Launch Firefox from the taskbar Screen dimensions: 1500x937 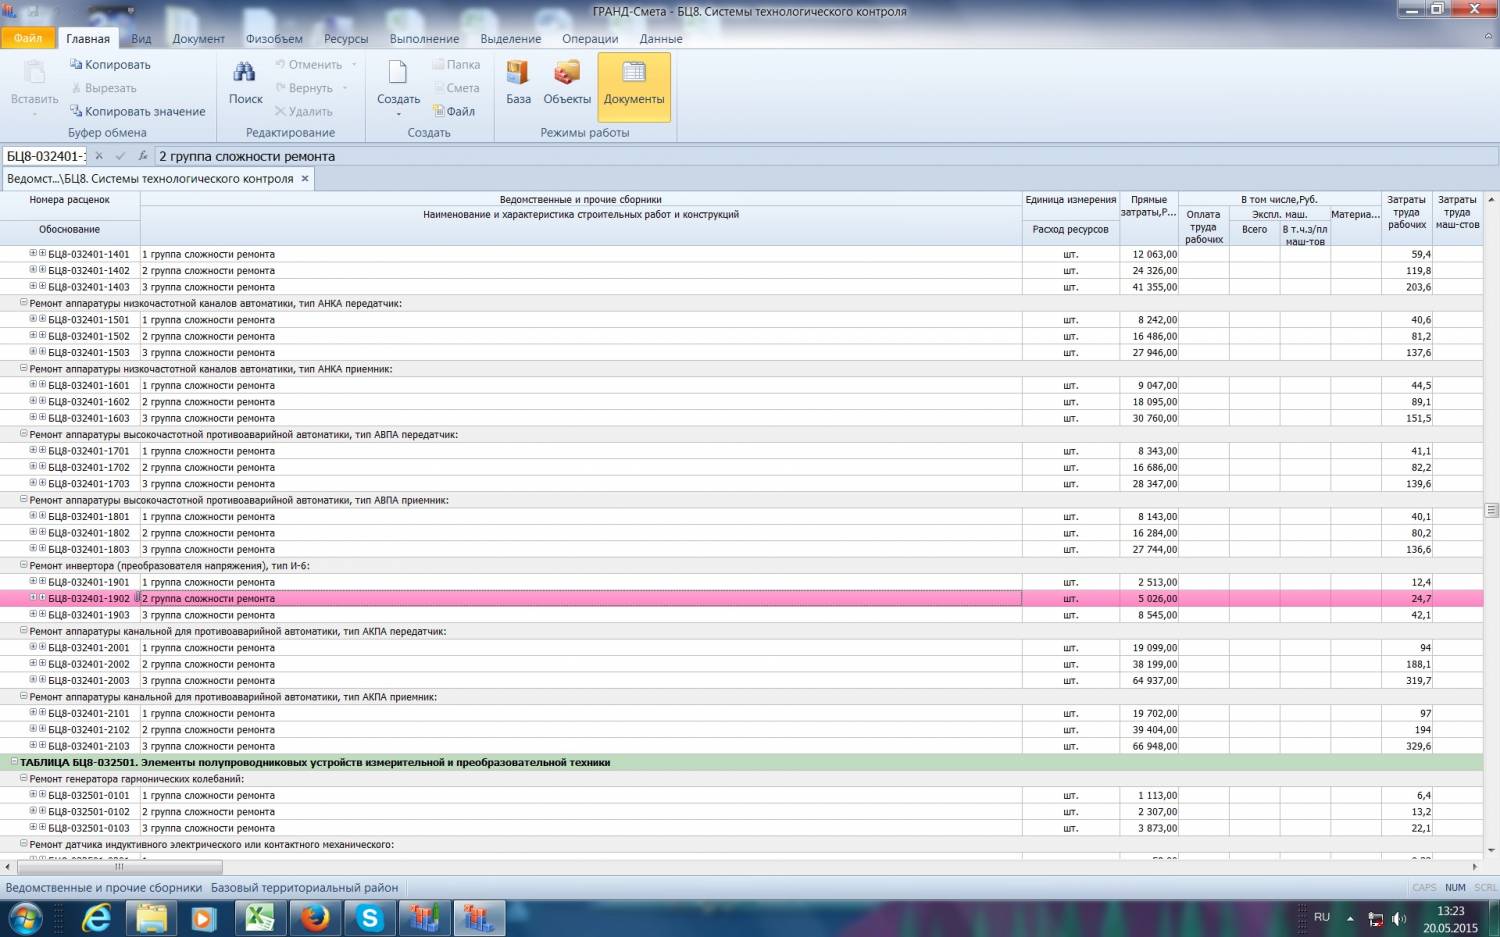[x=315, y=917]
